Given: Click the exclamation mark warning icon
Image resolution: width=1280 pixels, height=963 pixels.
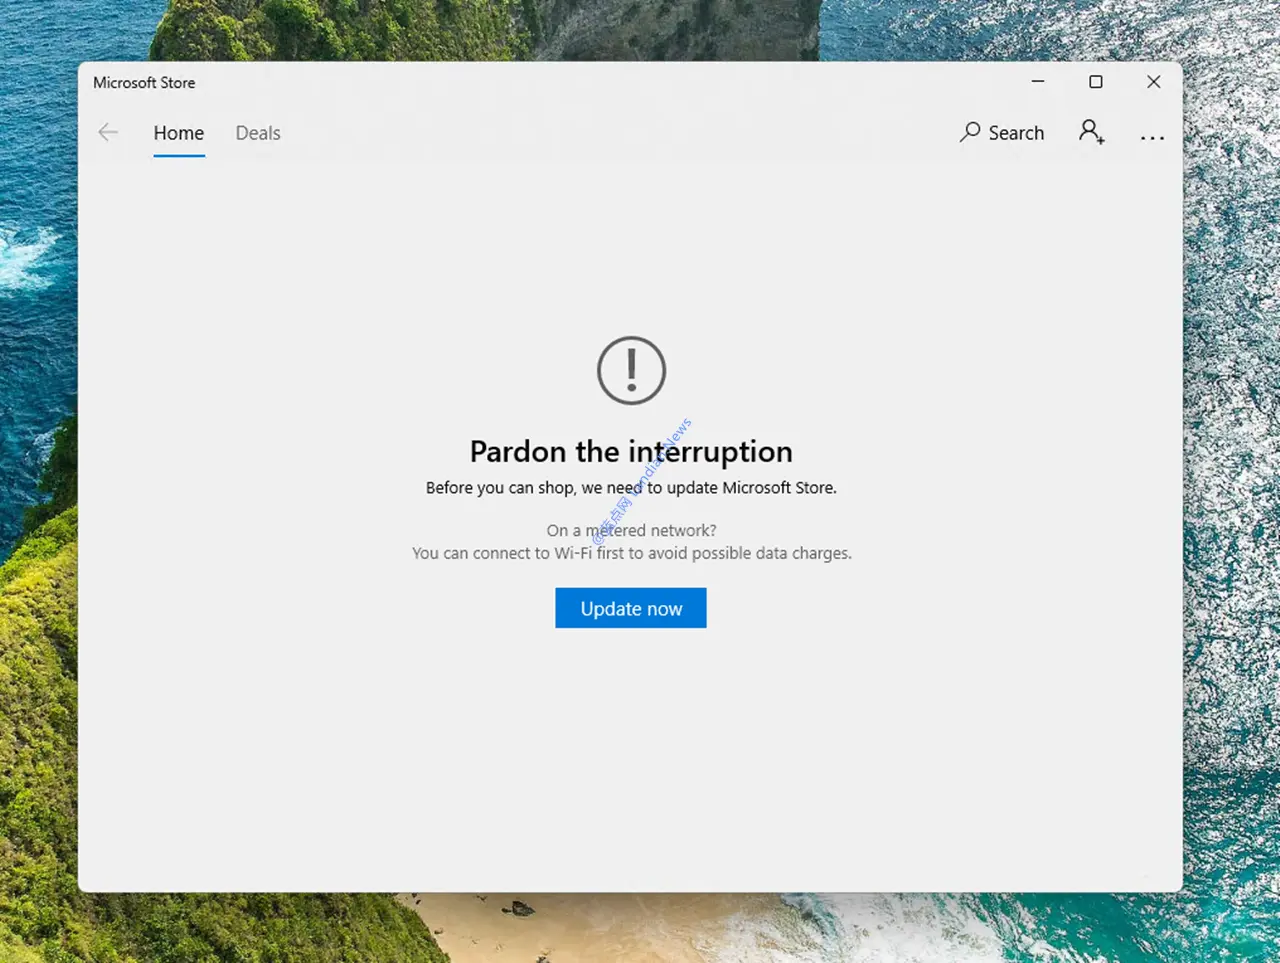Looking at the screenshot, I should (x=631, y=371).
